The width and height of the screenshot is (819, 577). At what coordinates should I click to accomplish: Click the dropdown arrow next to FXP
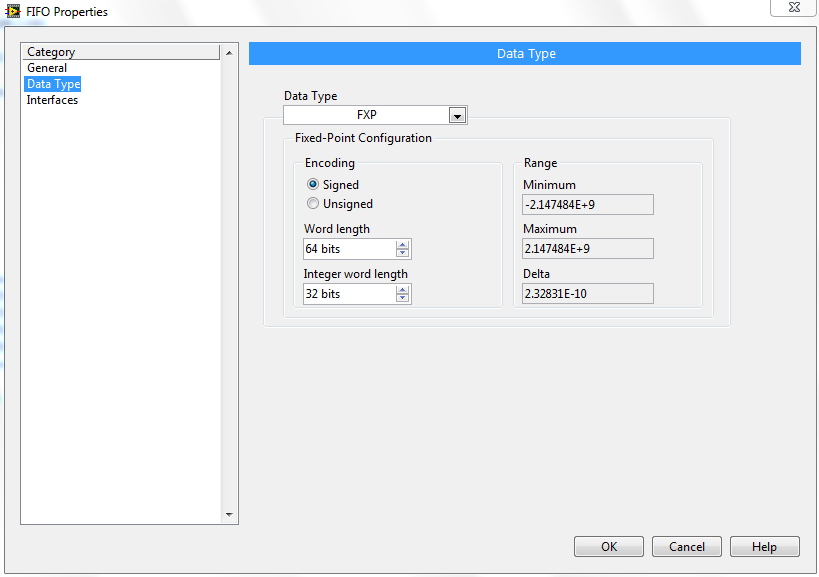458,116
